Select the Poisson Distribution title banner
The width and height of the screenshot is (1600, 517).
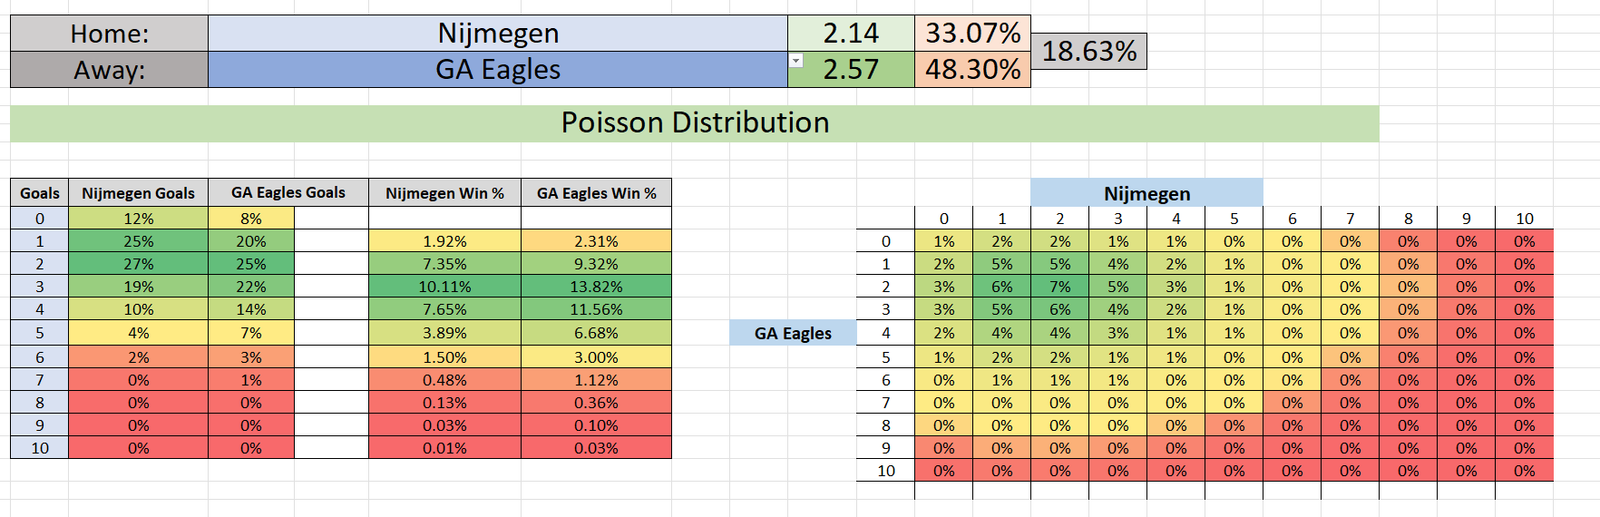coord(695,123)
